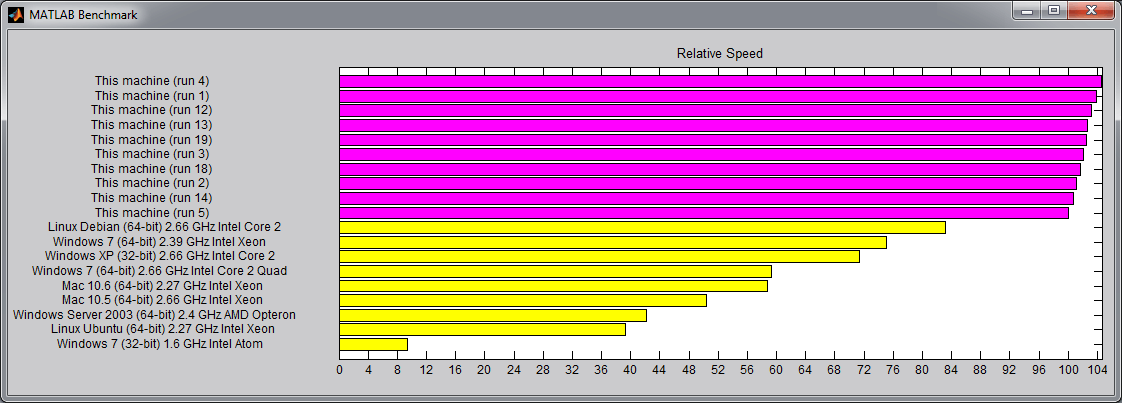Click the magenta bar for run 12
Image resolution: width=1122 pixels, height=403 pixels.
click(716, 110)
